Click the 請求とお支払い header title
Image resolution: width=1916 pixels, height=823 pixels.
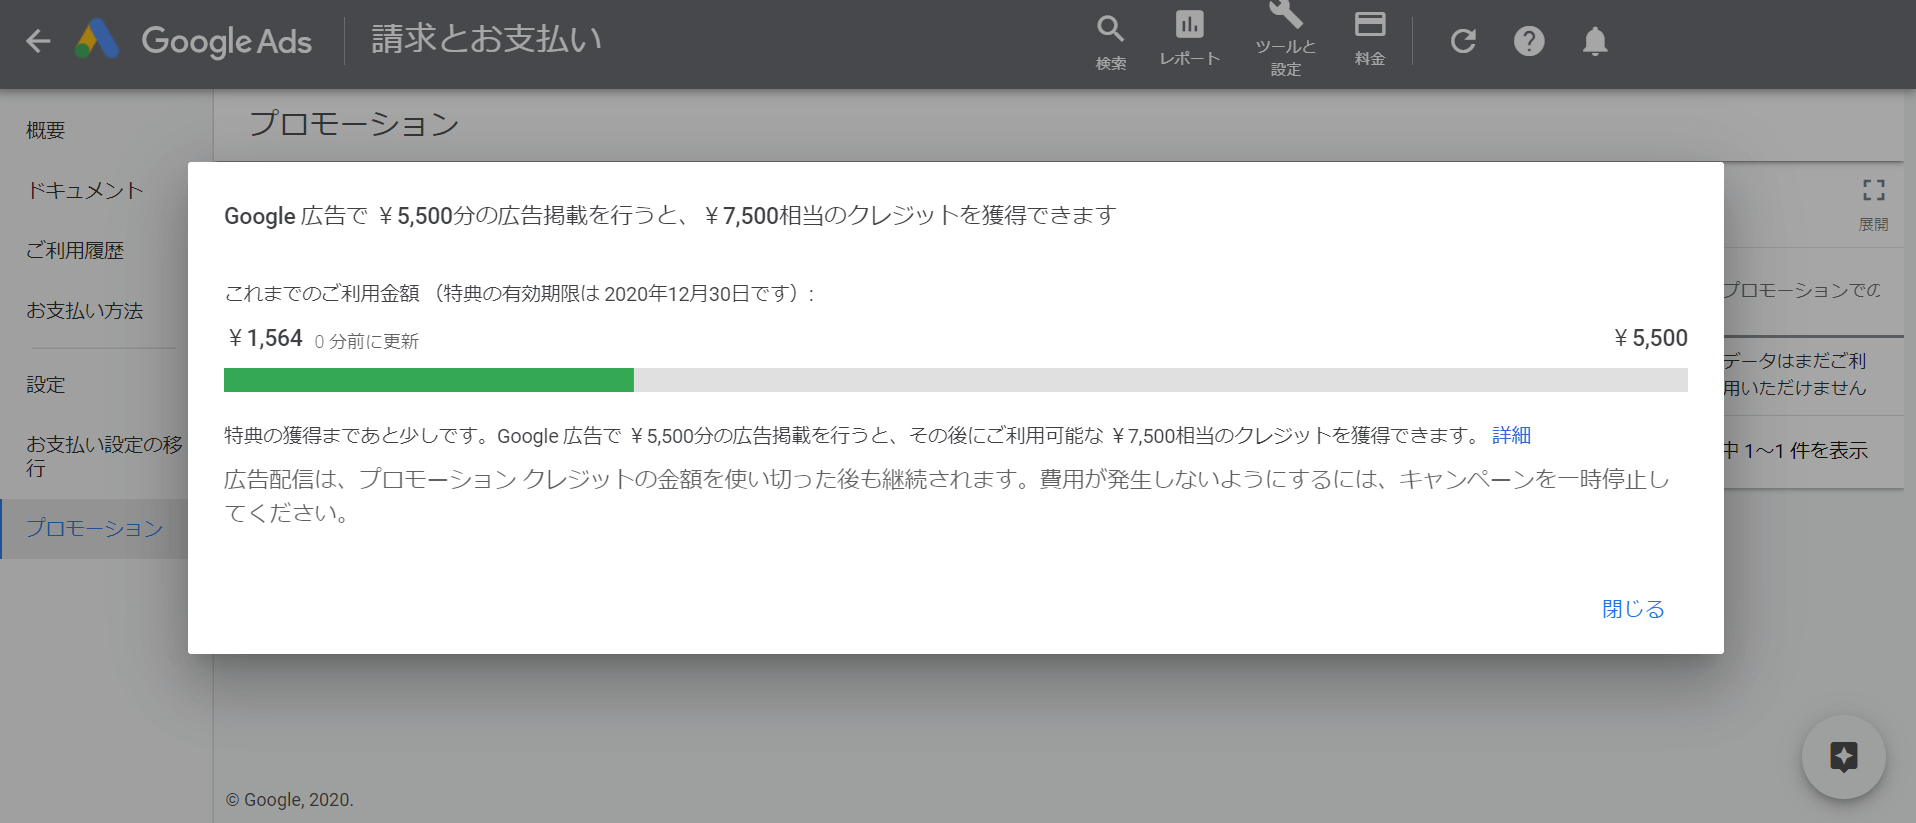(486, 39)
